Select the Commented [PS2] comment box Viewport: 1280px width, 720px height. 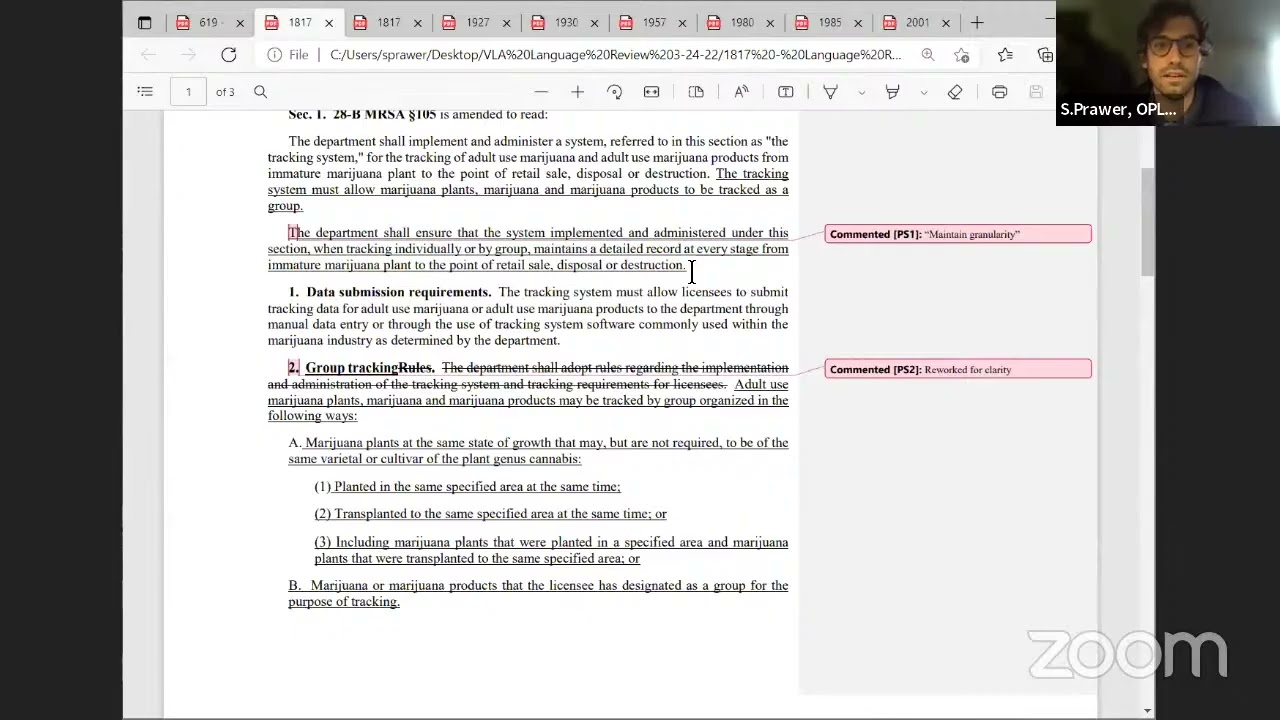(958, 370)
